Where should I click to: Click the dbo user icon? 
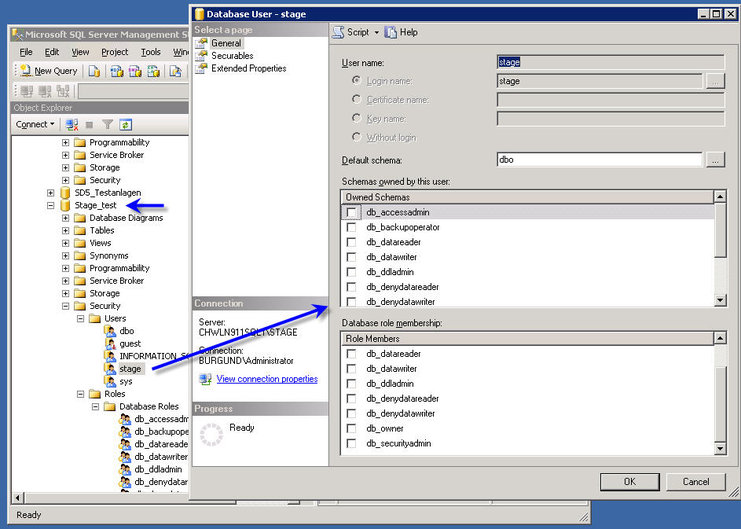tap(110, 331)
